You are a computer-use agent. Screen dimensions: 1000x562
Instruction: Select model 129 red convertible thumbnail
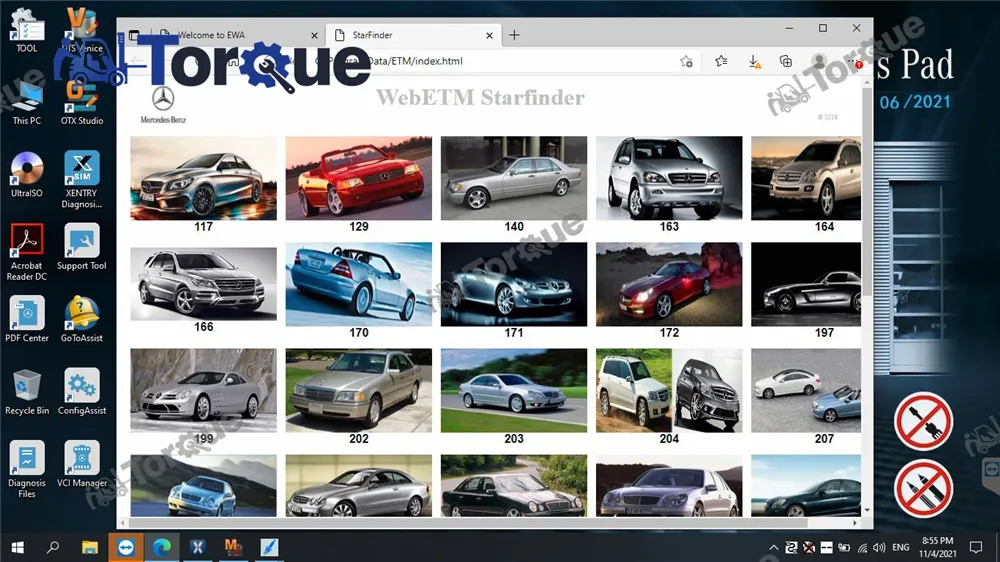(358, 178)
